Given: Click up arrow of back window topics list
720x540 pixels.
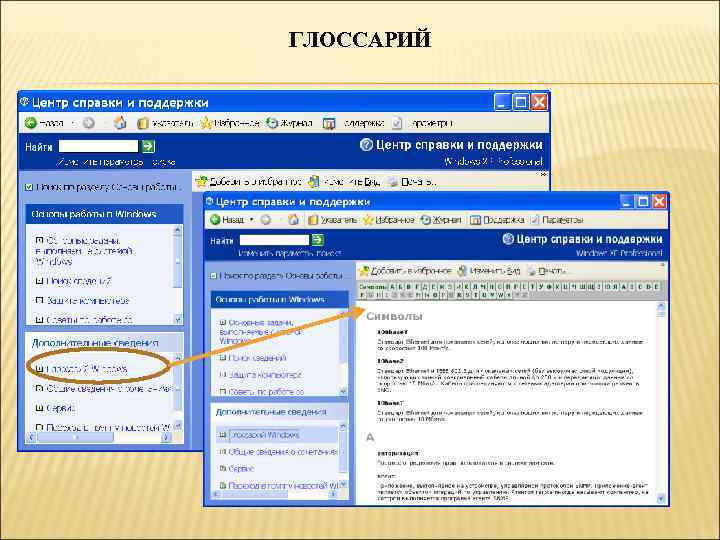Looking at the screenshot, I should [x=178, y=230].
